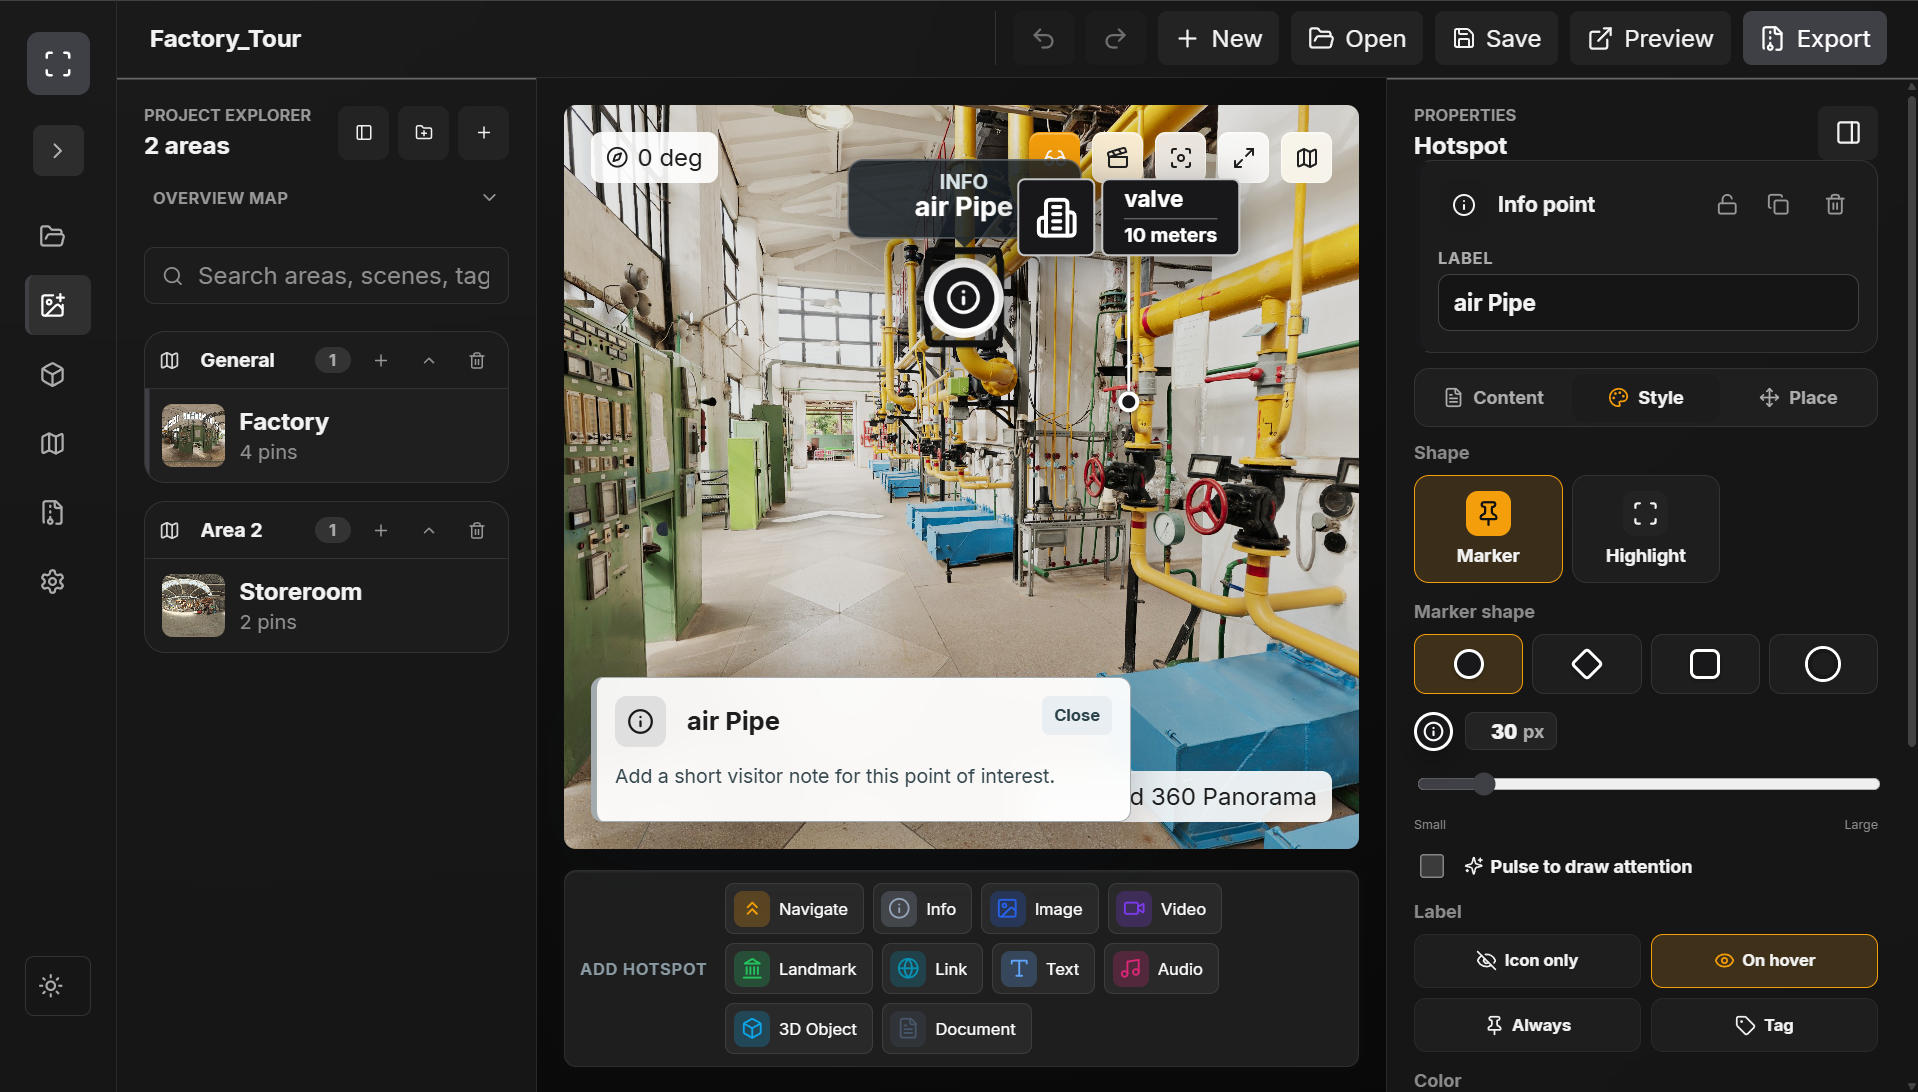Expand the Overview Map dropdown chevron
This screenshot has width=1918, height=1092.
489,198
